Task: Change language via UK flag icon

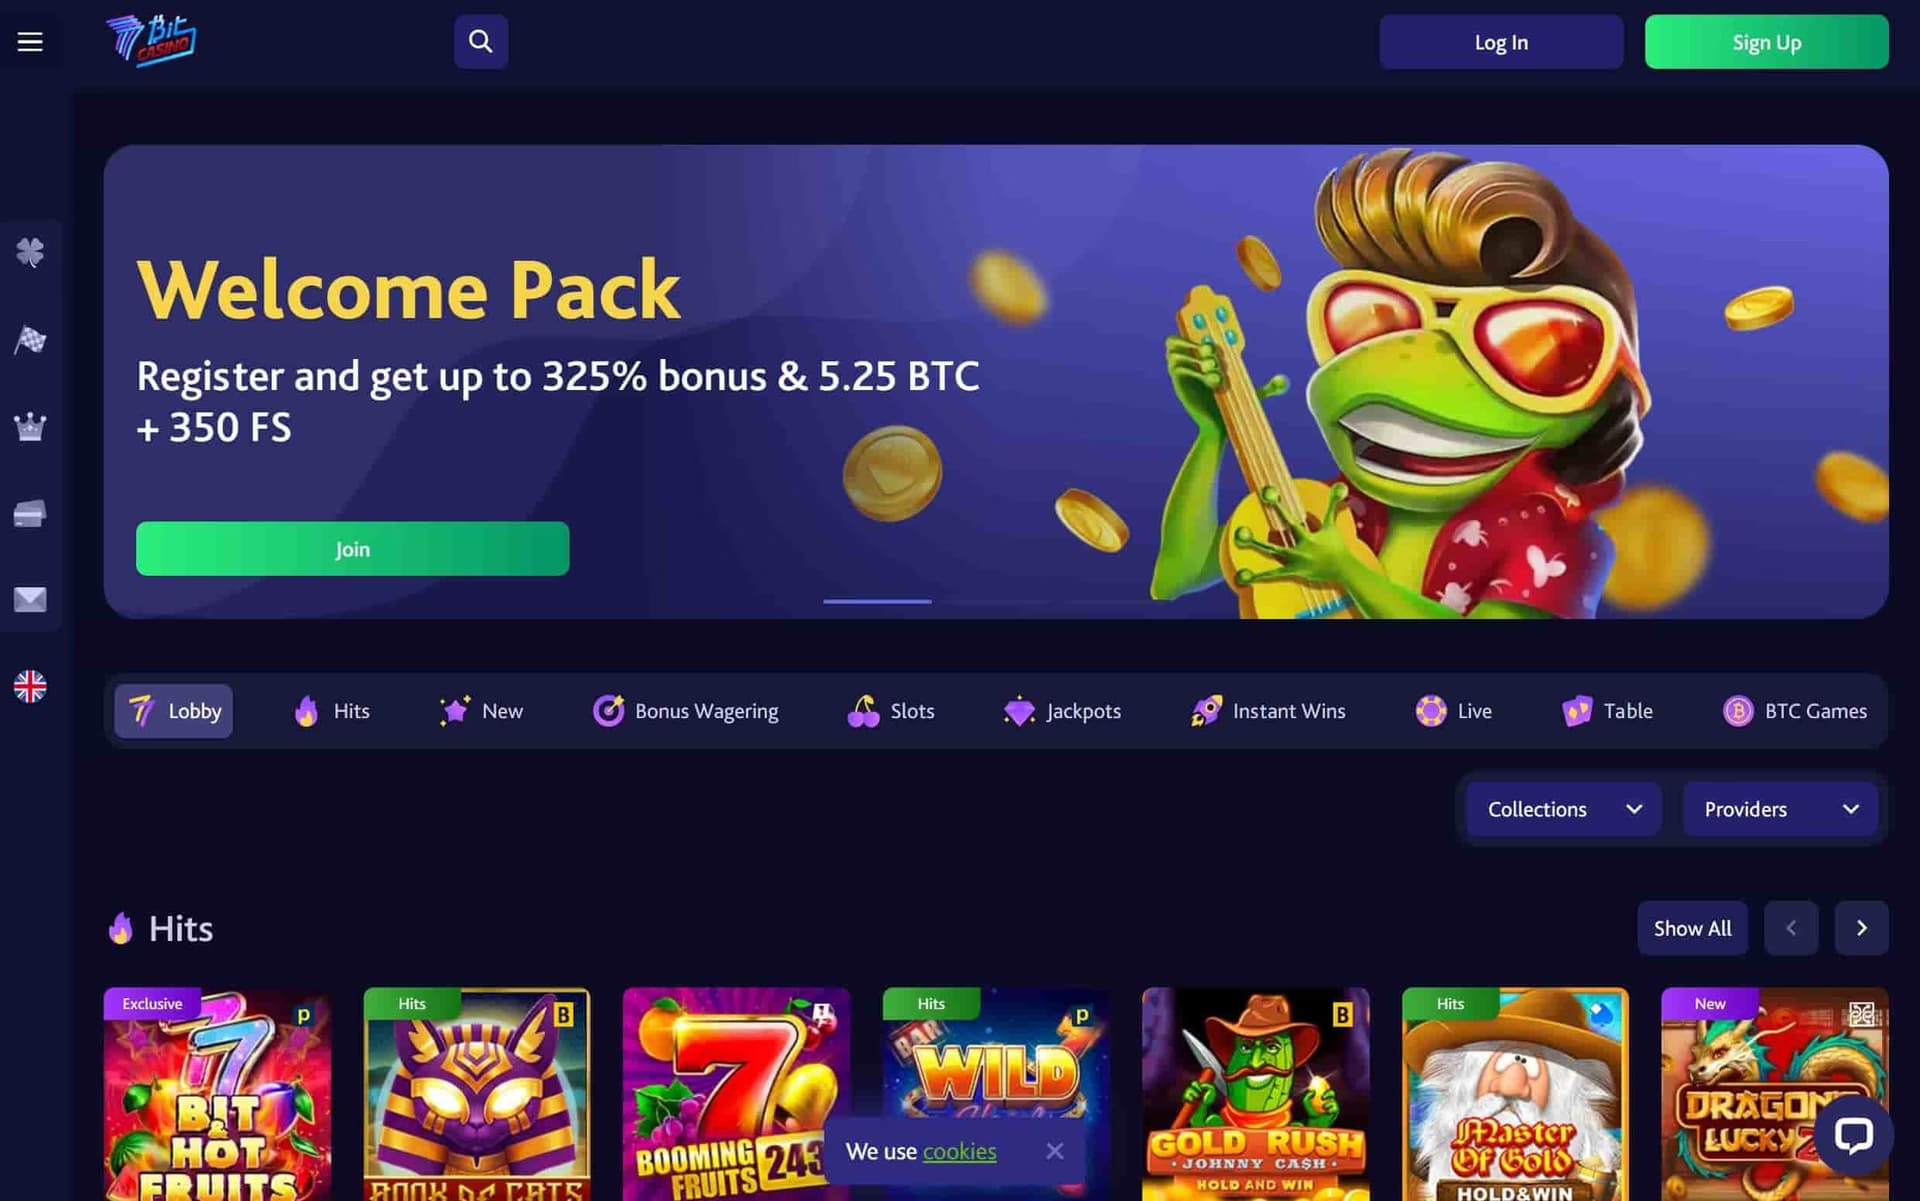Action: [30, 686]
